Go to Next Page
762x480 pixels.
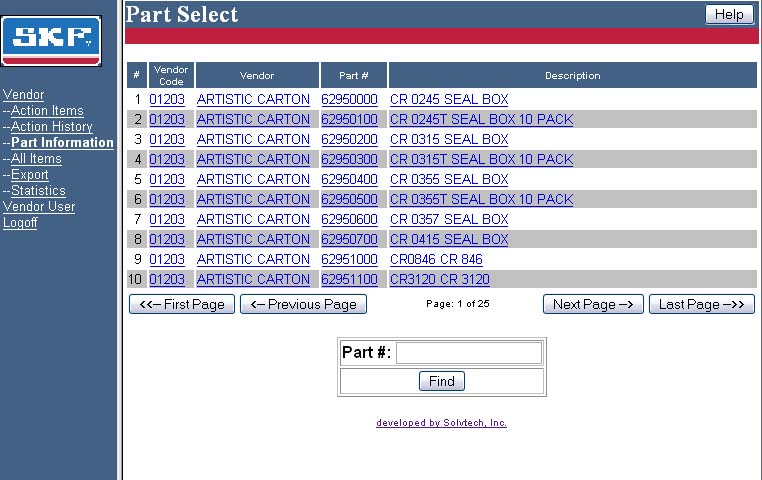coord(593,304)
